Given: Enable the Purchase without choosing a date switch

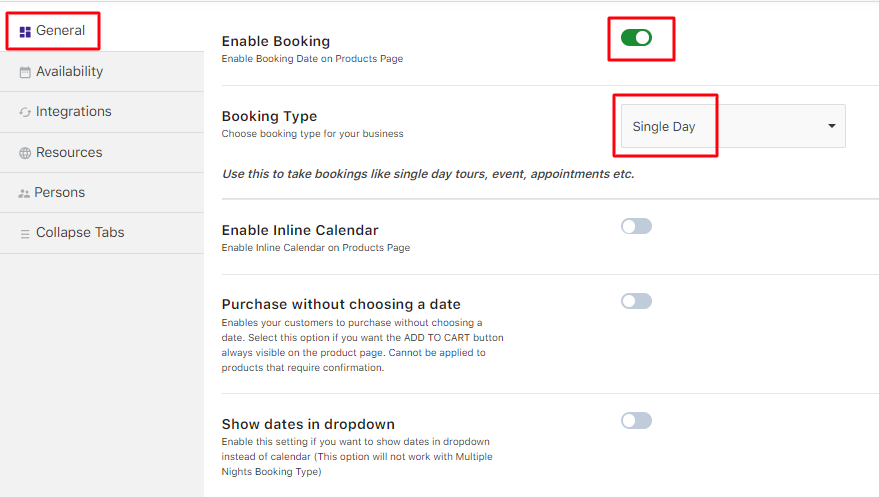Looking at the screenshot, I should tap(636, 301).
